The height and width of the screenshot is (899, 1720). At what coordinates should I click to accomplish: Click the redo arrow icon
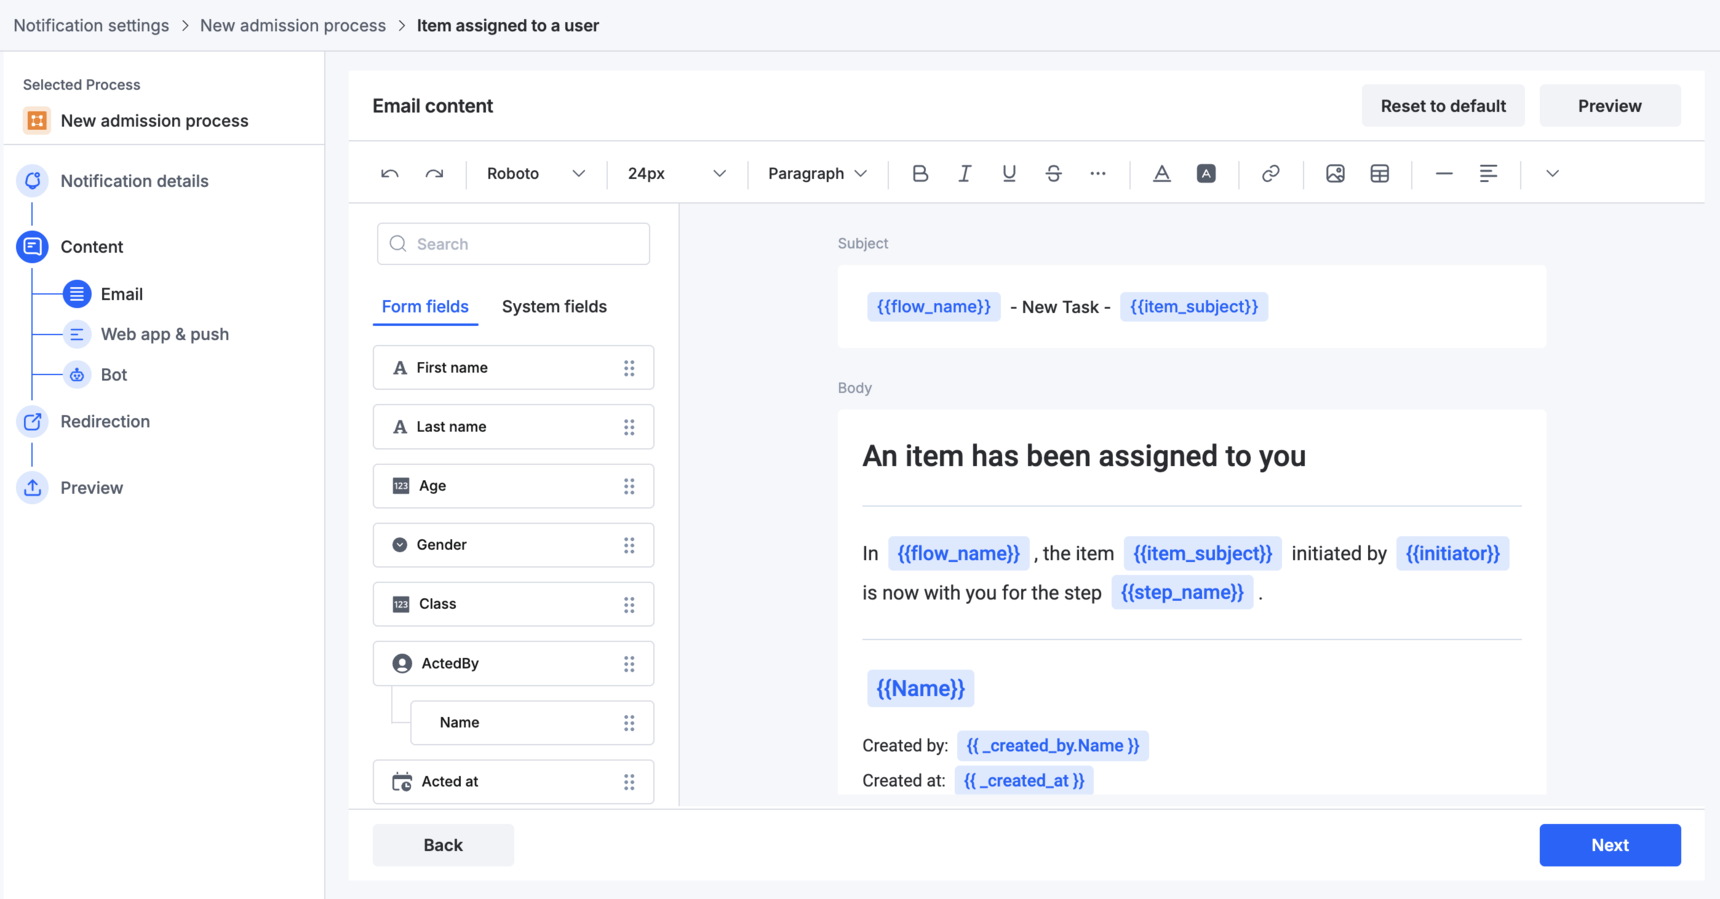pos(434,174)
